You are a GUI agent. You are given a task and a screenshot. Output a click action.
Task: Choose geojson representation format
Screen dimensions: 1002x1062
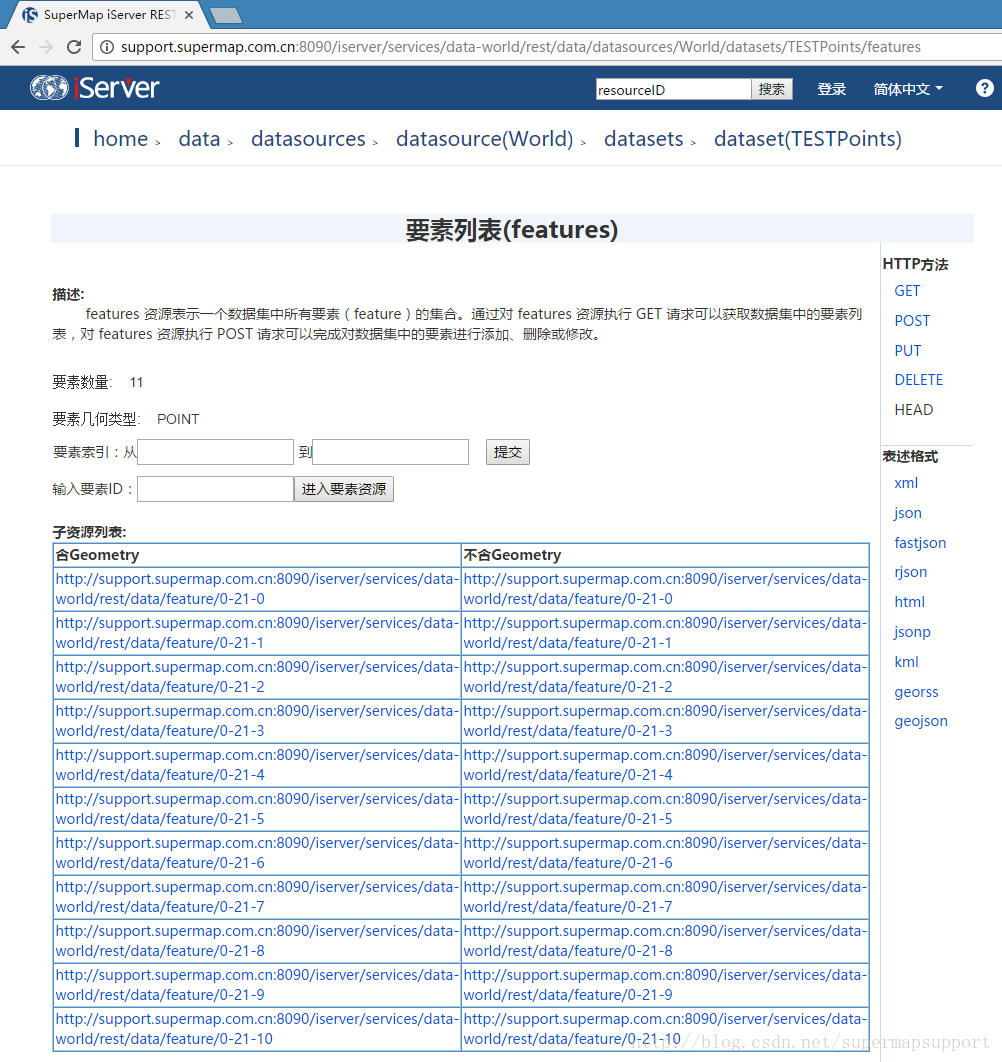point(921,721)
